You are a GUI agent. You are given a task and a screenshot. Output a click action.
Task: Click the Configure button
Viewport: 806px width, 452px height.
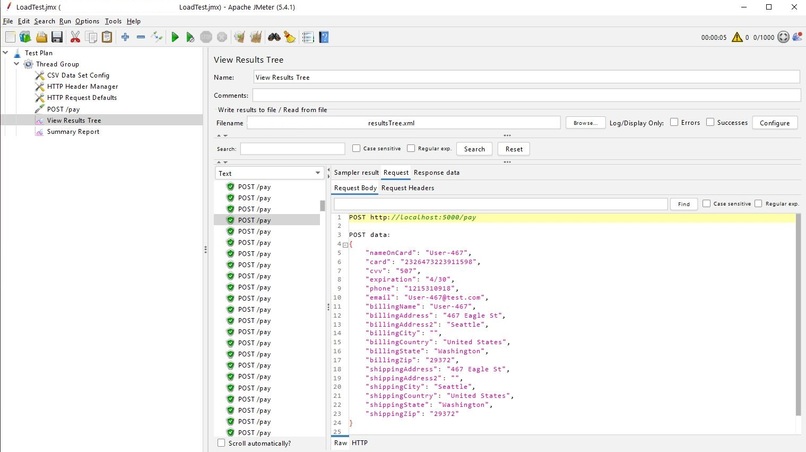[774, 123]
